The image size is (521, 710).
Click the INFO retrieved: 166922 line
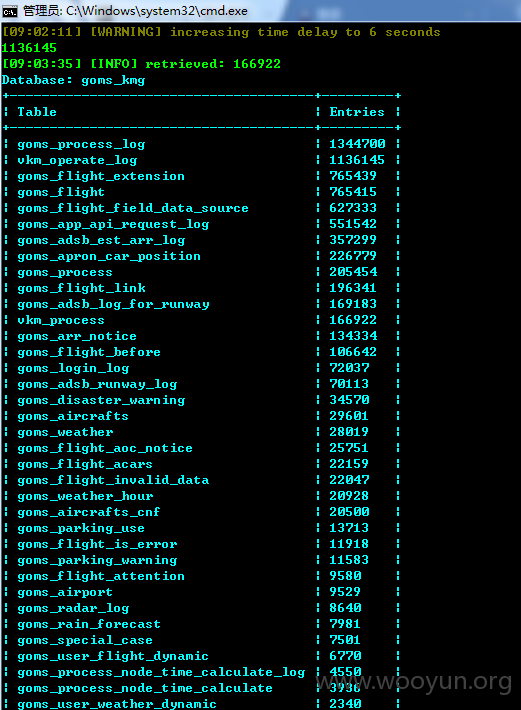pyautogui.click(x=141, y=64)
